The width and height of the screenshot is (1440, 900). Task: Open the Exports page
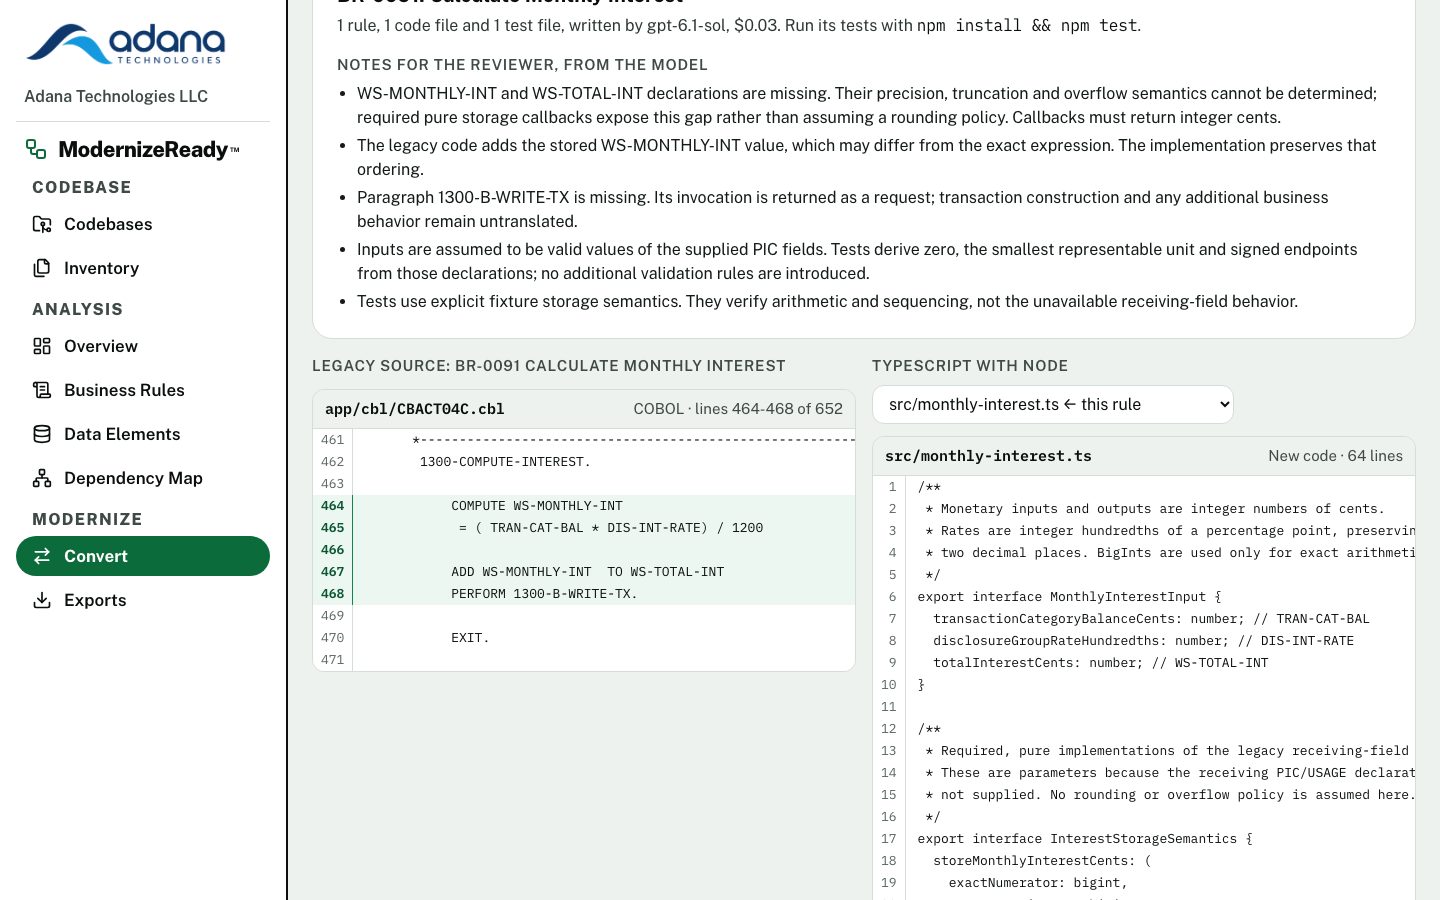pos(143,600)
